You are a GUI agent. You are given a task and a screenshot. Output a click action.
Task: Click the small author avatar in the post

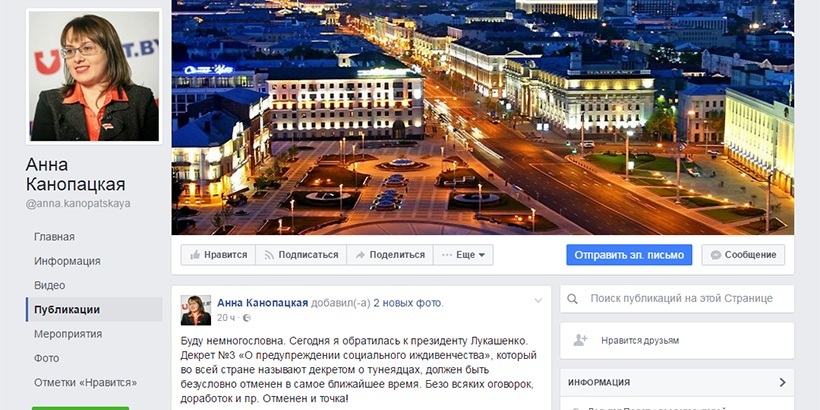tap(196, 310)
